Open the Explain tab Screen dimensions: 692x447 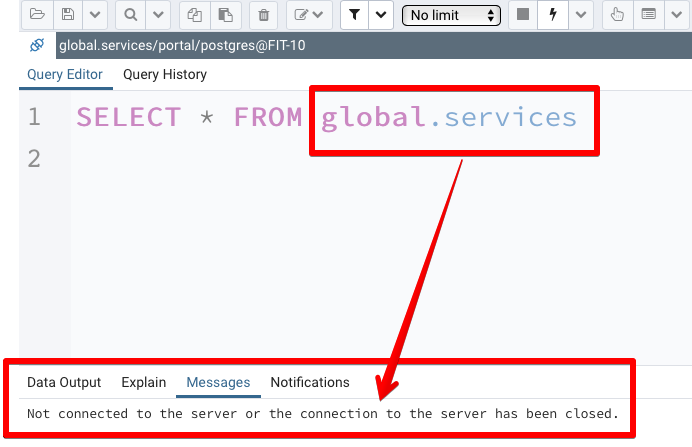coord(144,382)
